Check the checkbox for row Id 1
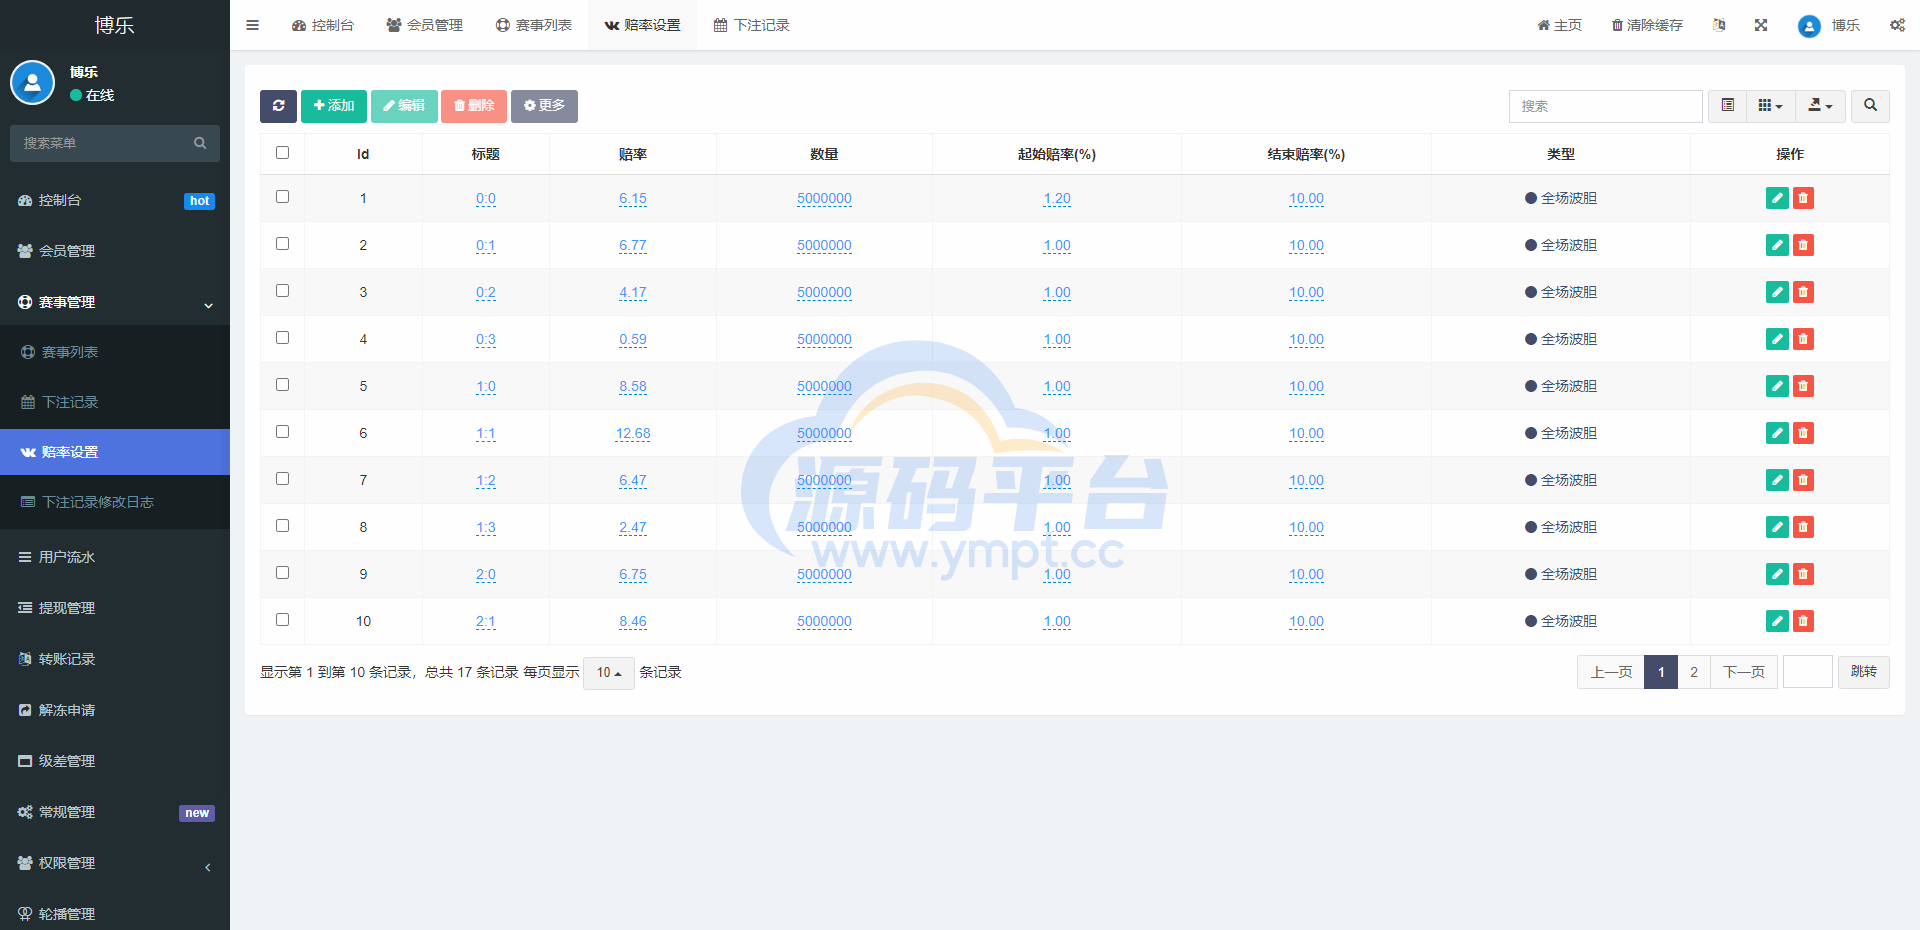Image resolution: width=1920 pixels, height=930 pixels. (x=282, y=197)
